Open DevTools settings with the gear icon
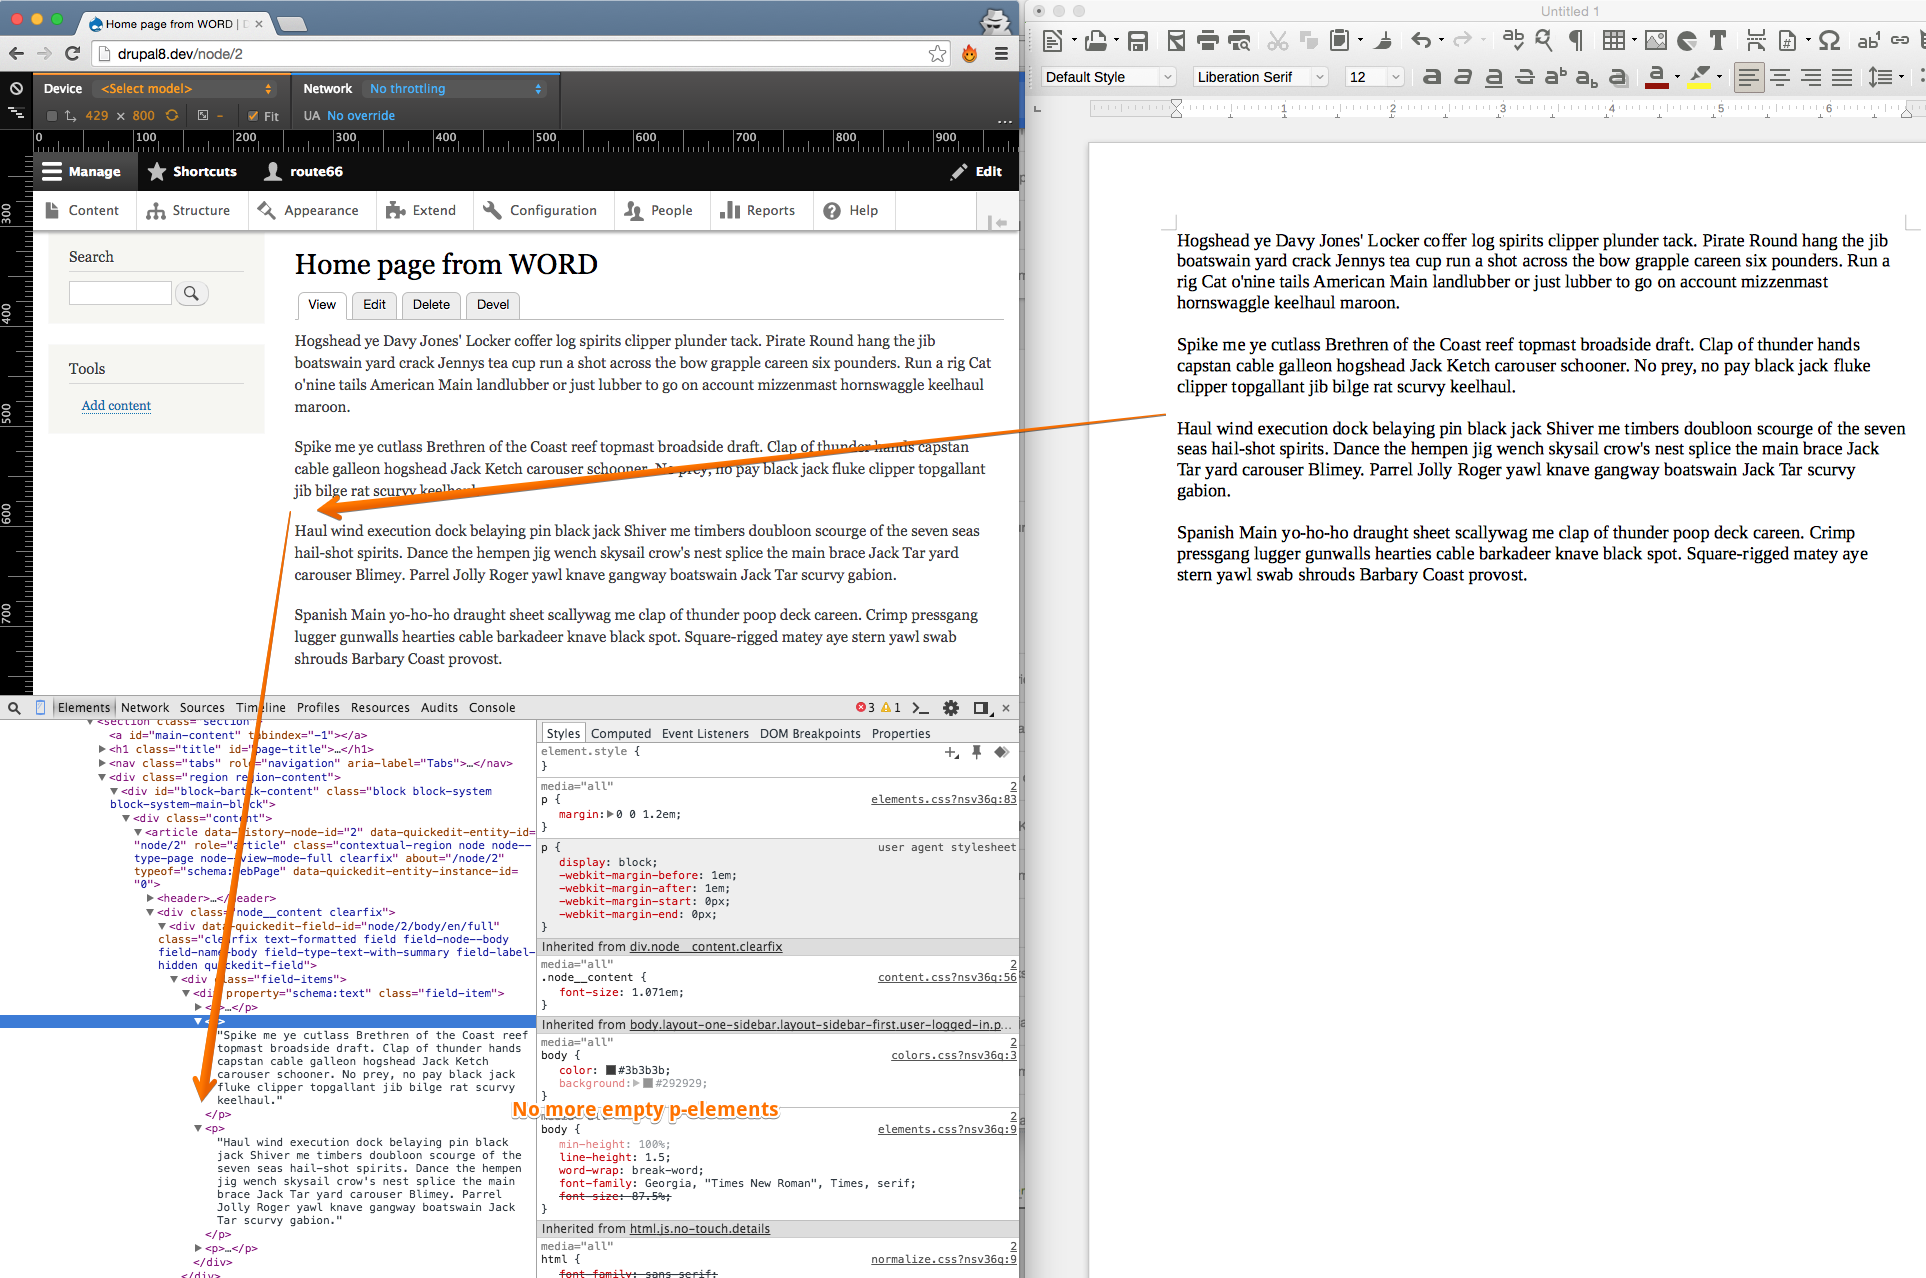This screenshot has height=1278, width=1926. (950, 707)
